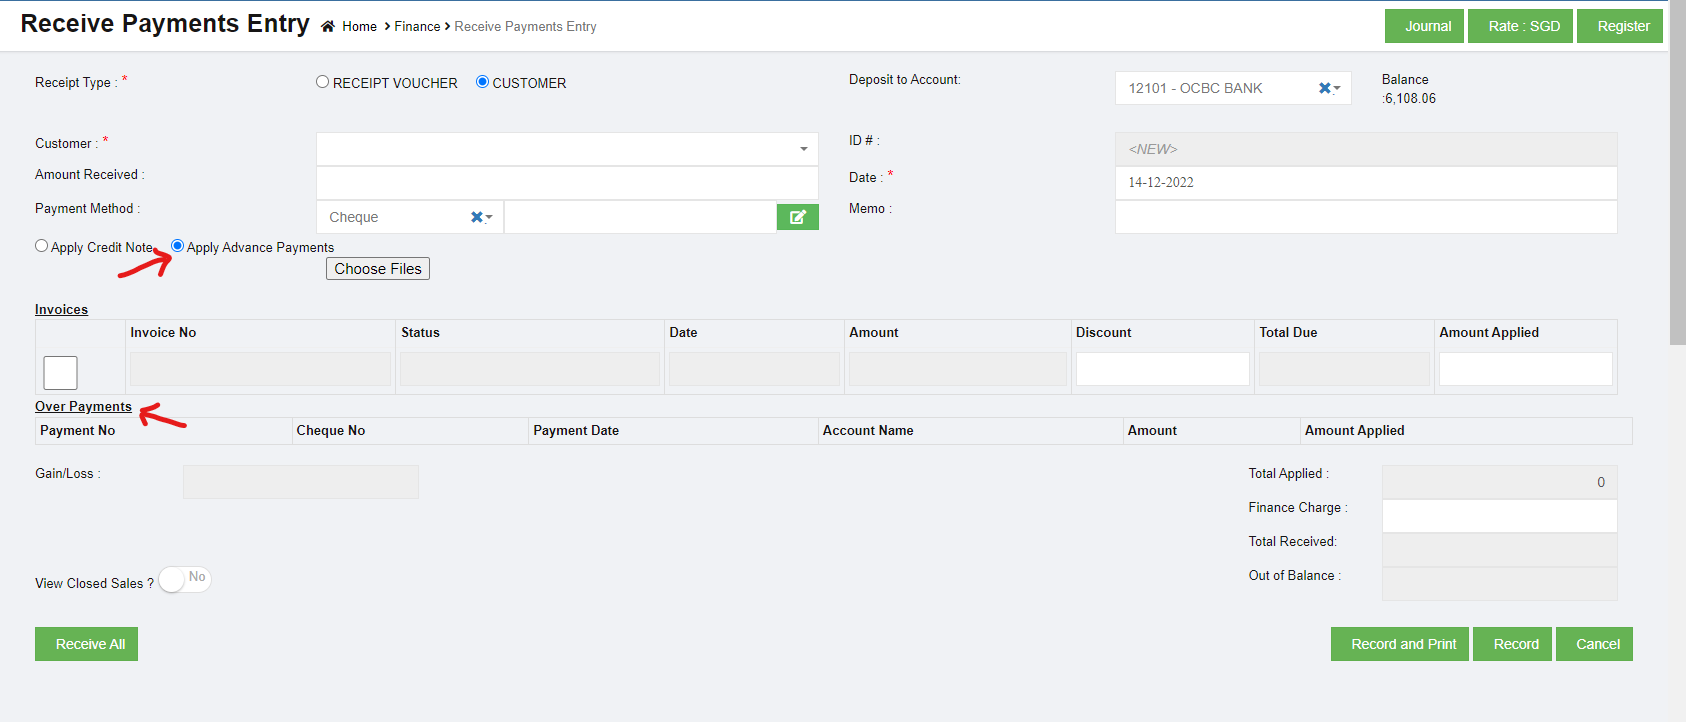This screenshot has height=722, width=1686.
Task: Click green edit icon beside Payment Method
Action: (797, 217)
